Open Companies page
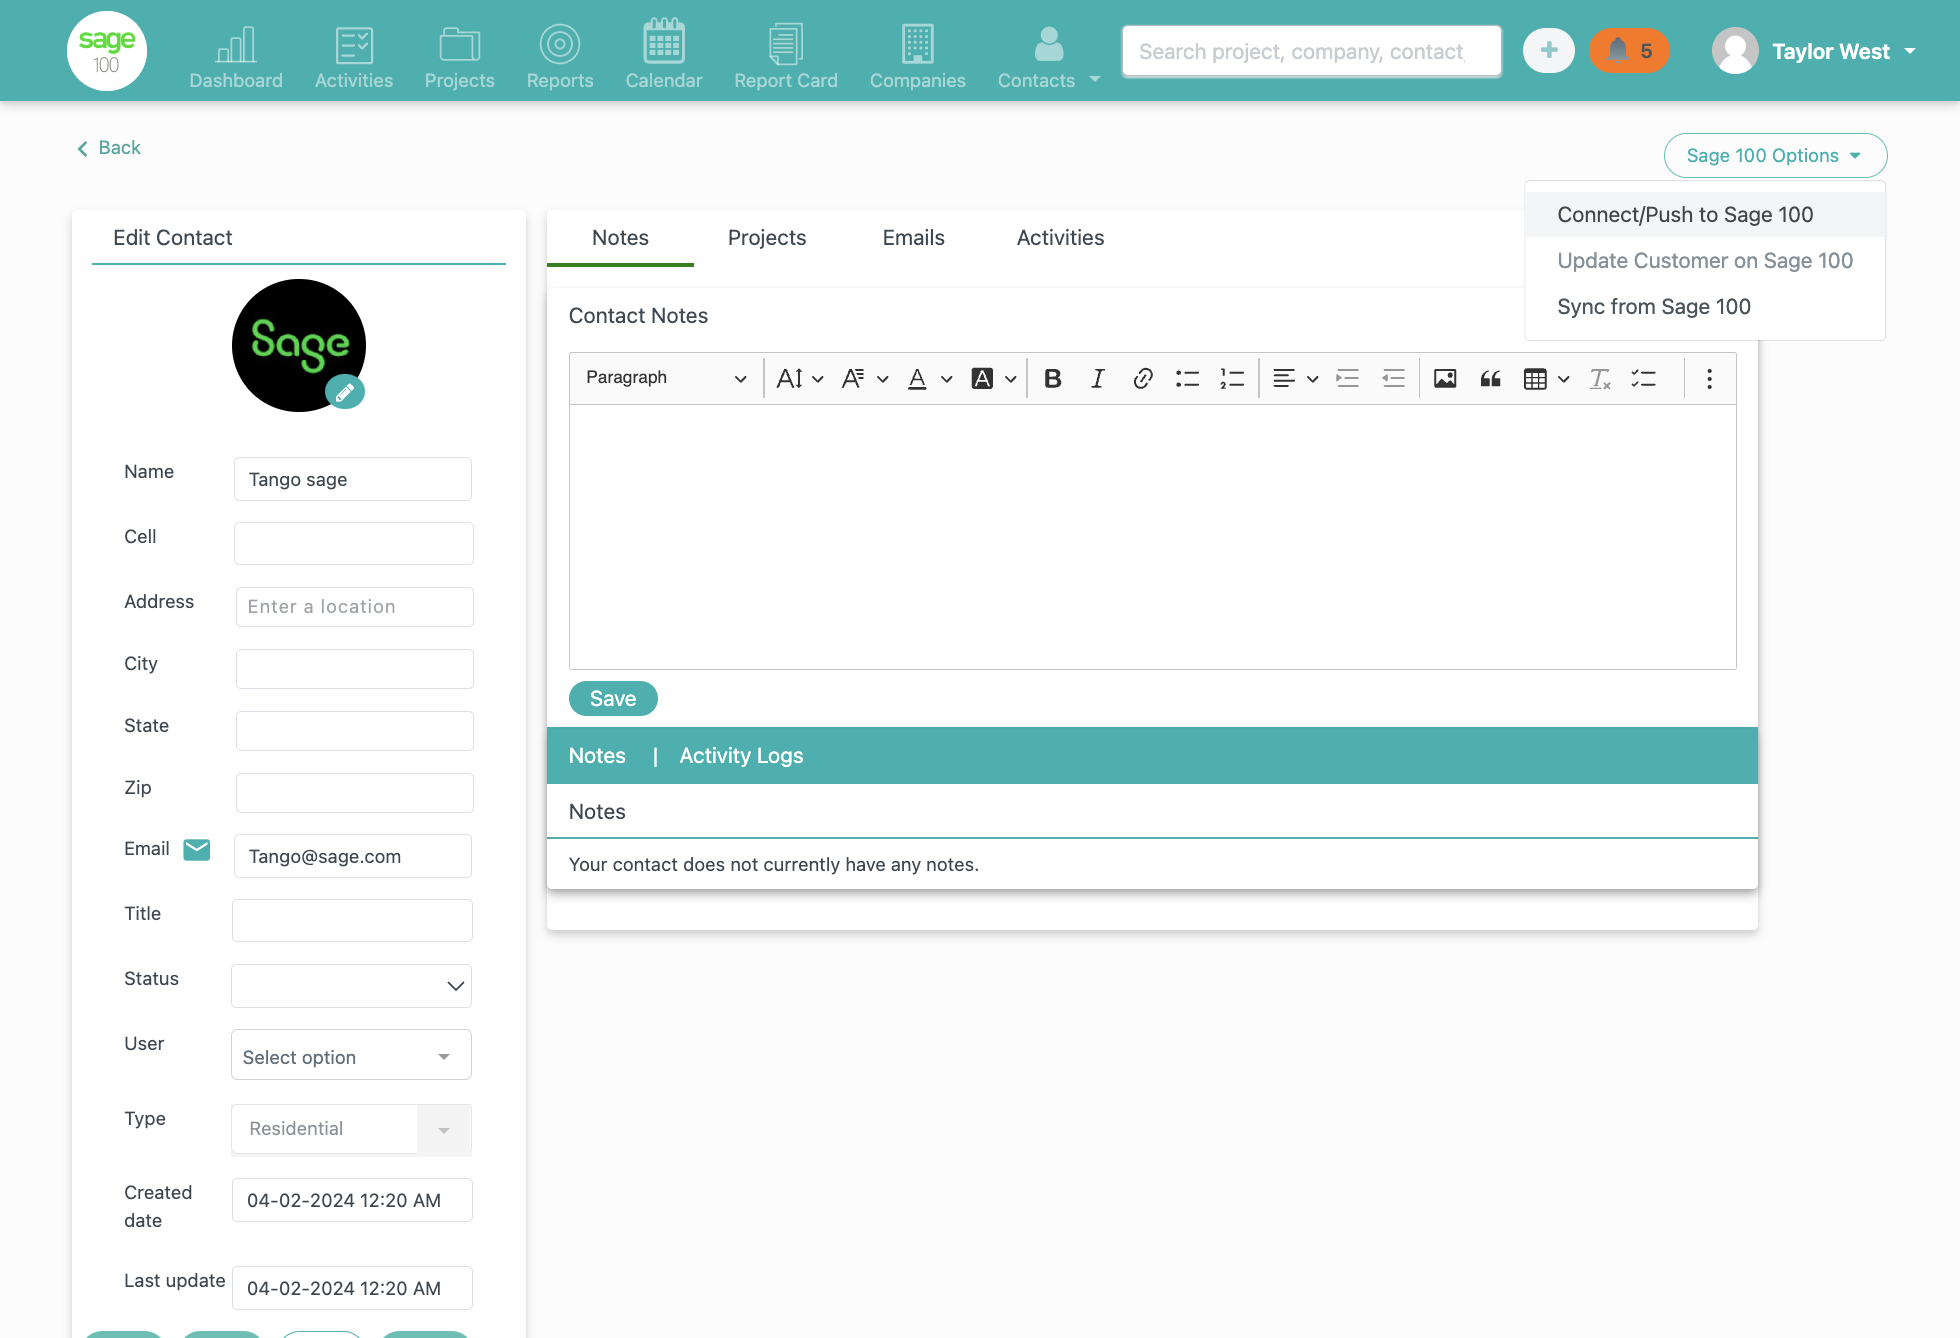The width and height of the screenshot is (1960, 1338). [918, 56]
